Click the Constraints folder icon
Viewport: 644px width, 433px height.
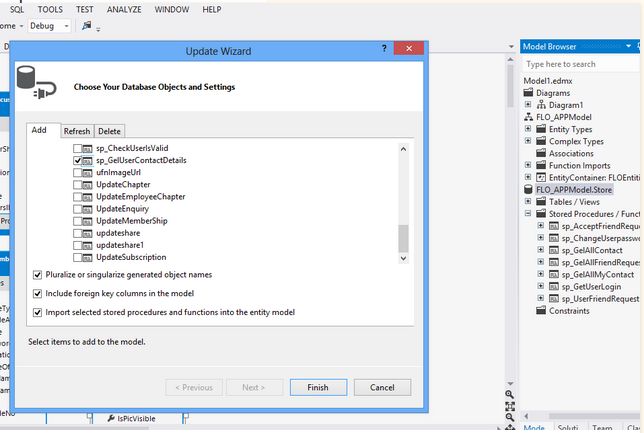(x=541, y=311)
